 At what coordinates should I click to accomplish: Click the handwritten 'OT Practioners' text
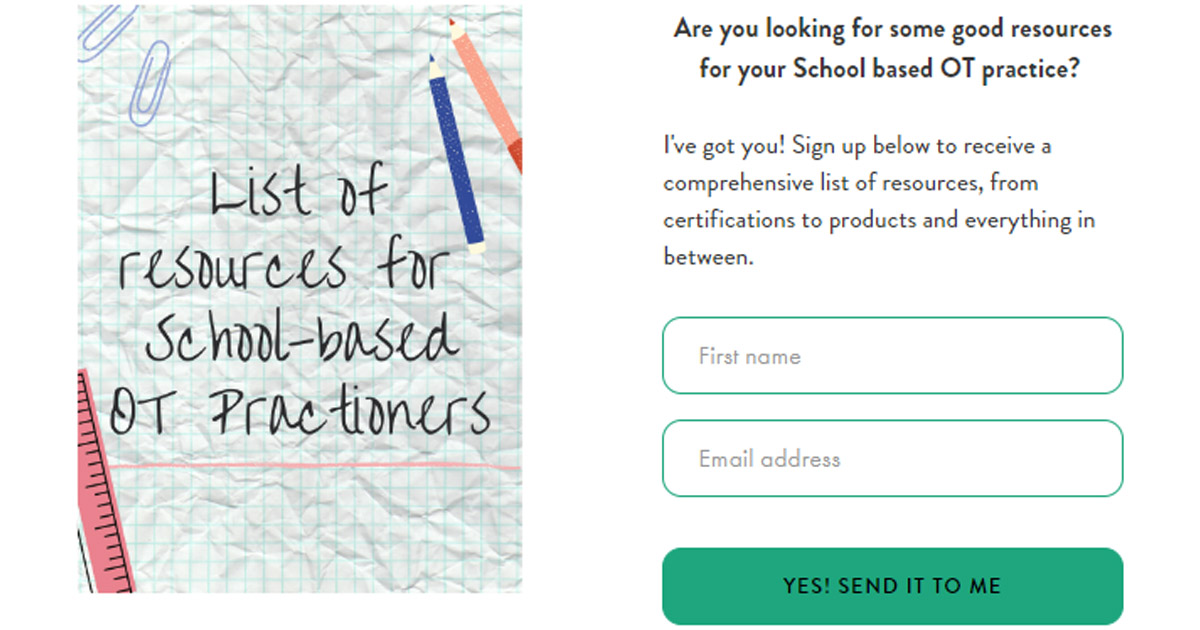[x=300, y=409]
